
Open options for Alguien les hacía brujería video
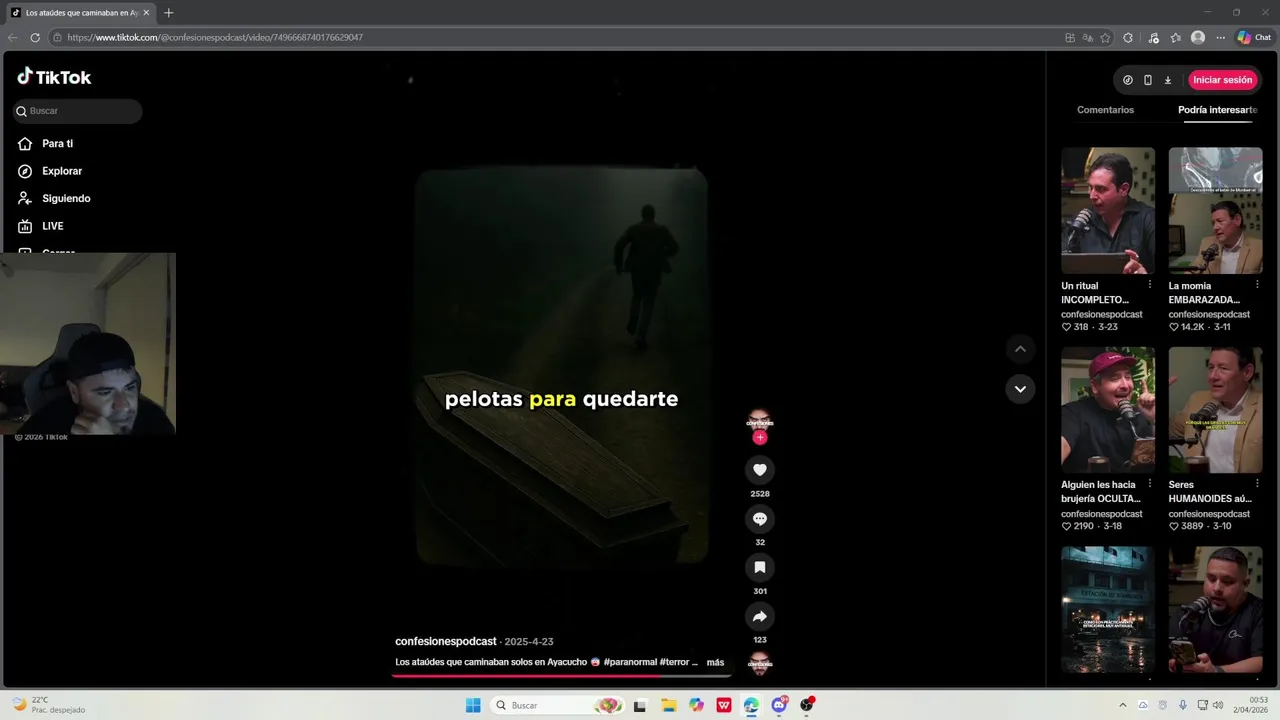click(1149, 484)
